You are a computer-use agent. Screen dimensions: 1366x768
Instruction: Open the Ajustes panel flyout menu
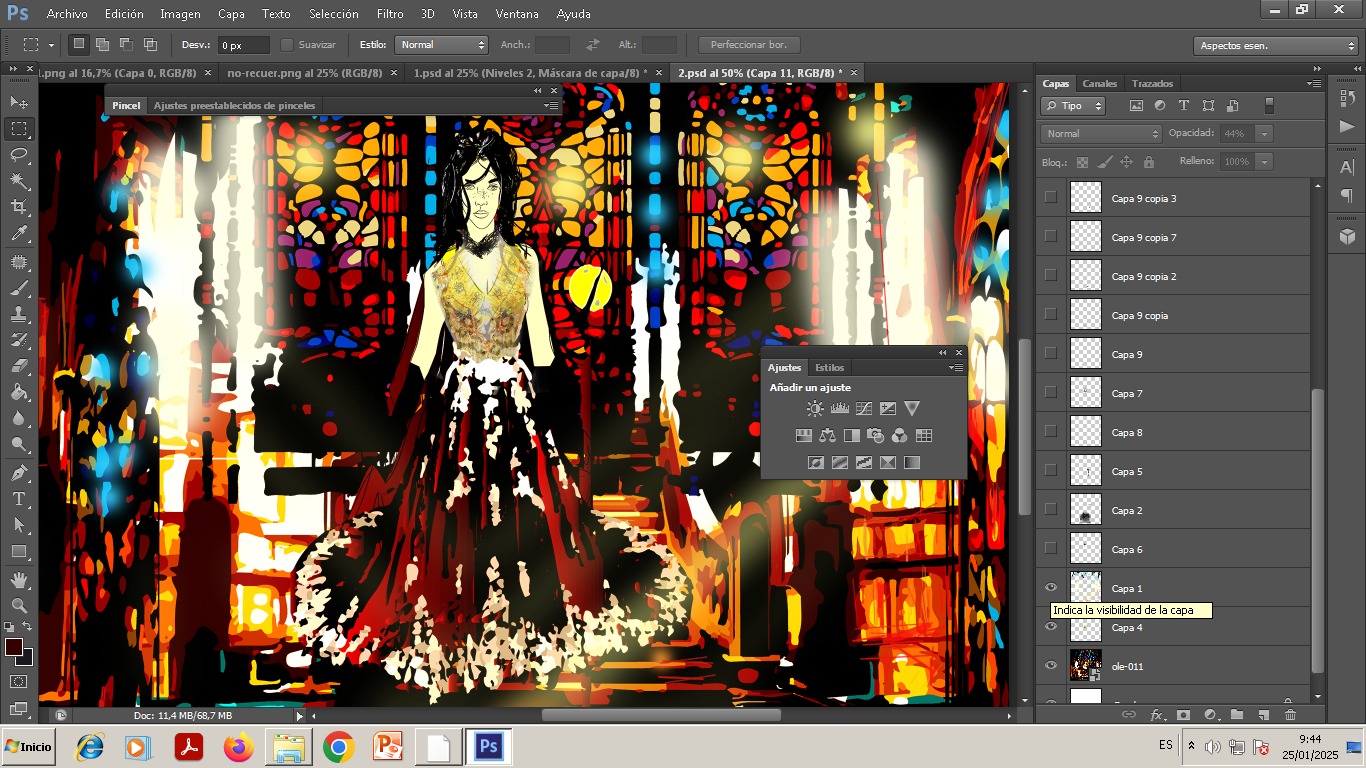956,367
